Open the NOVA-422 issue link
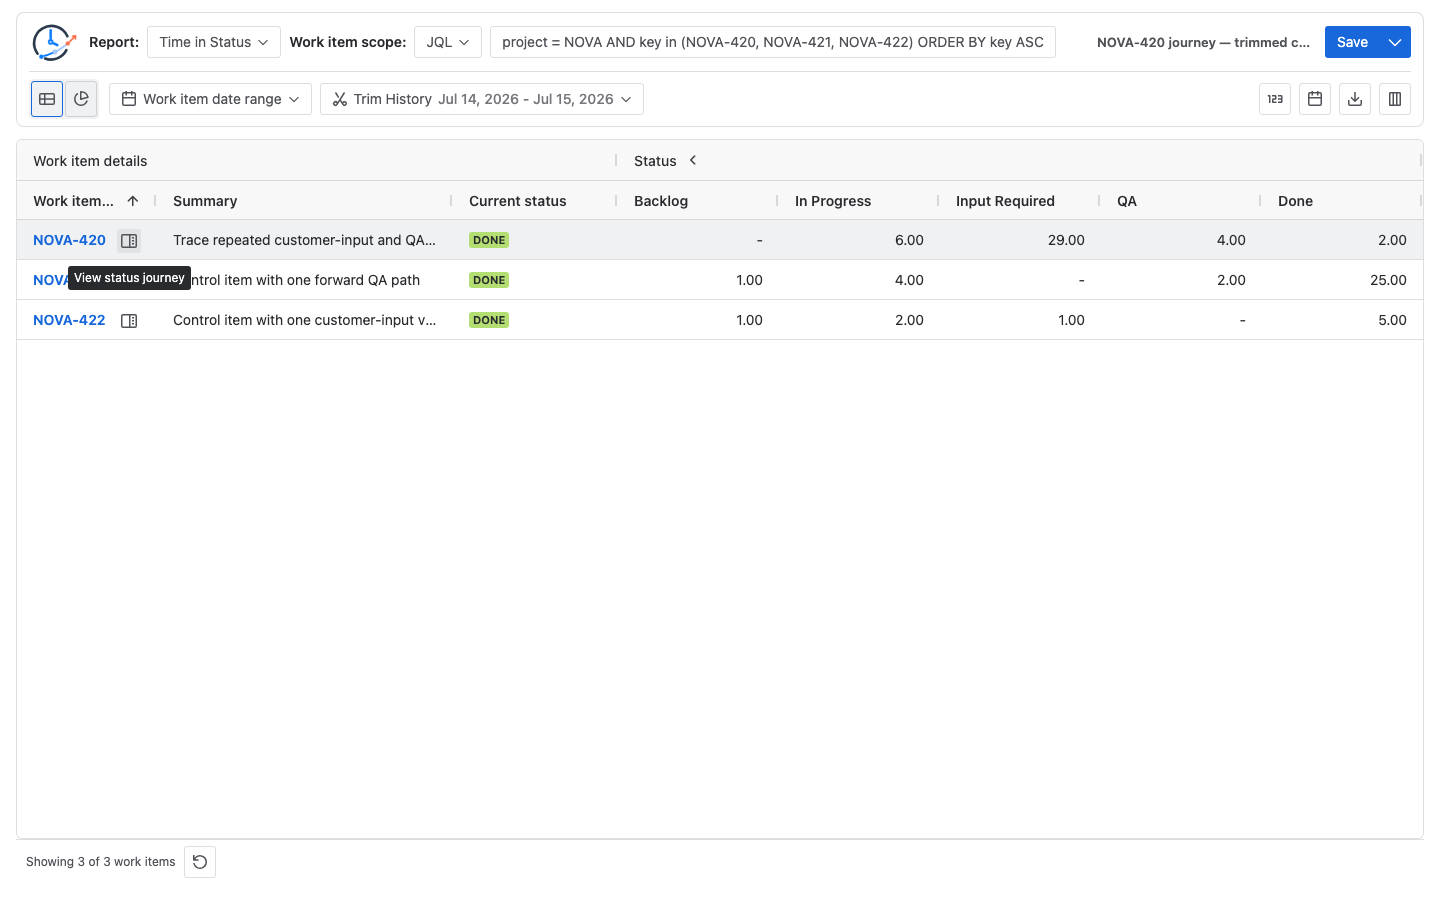 click(69, 320)
